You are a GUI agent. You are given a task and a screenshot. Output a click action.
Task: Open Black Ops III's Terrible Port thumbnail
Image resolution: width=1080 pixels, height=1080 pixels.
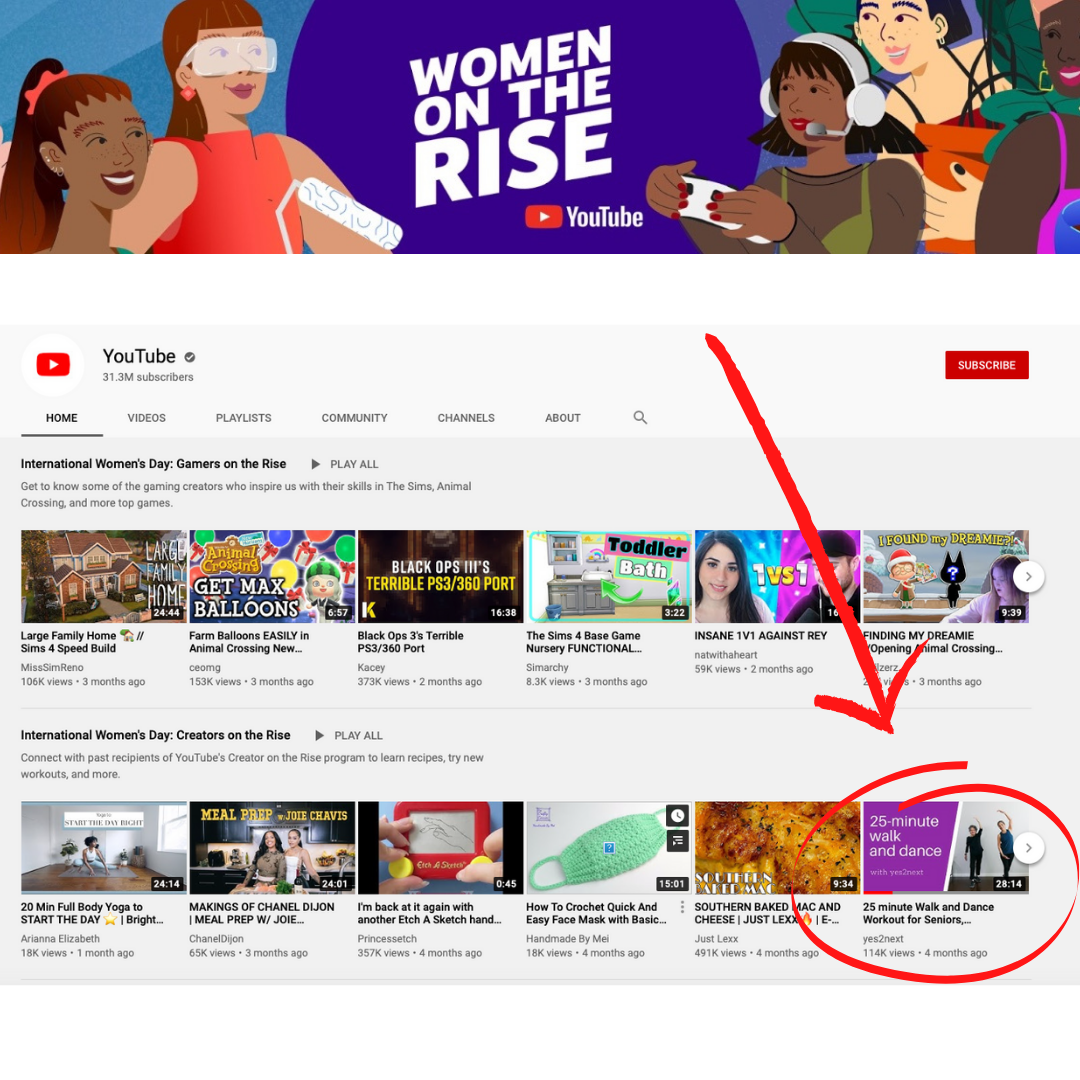[x=441, y=577]
